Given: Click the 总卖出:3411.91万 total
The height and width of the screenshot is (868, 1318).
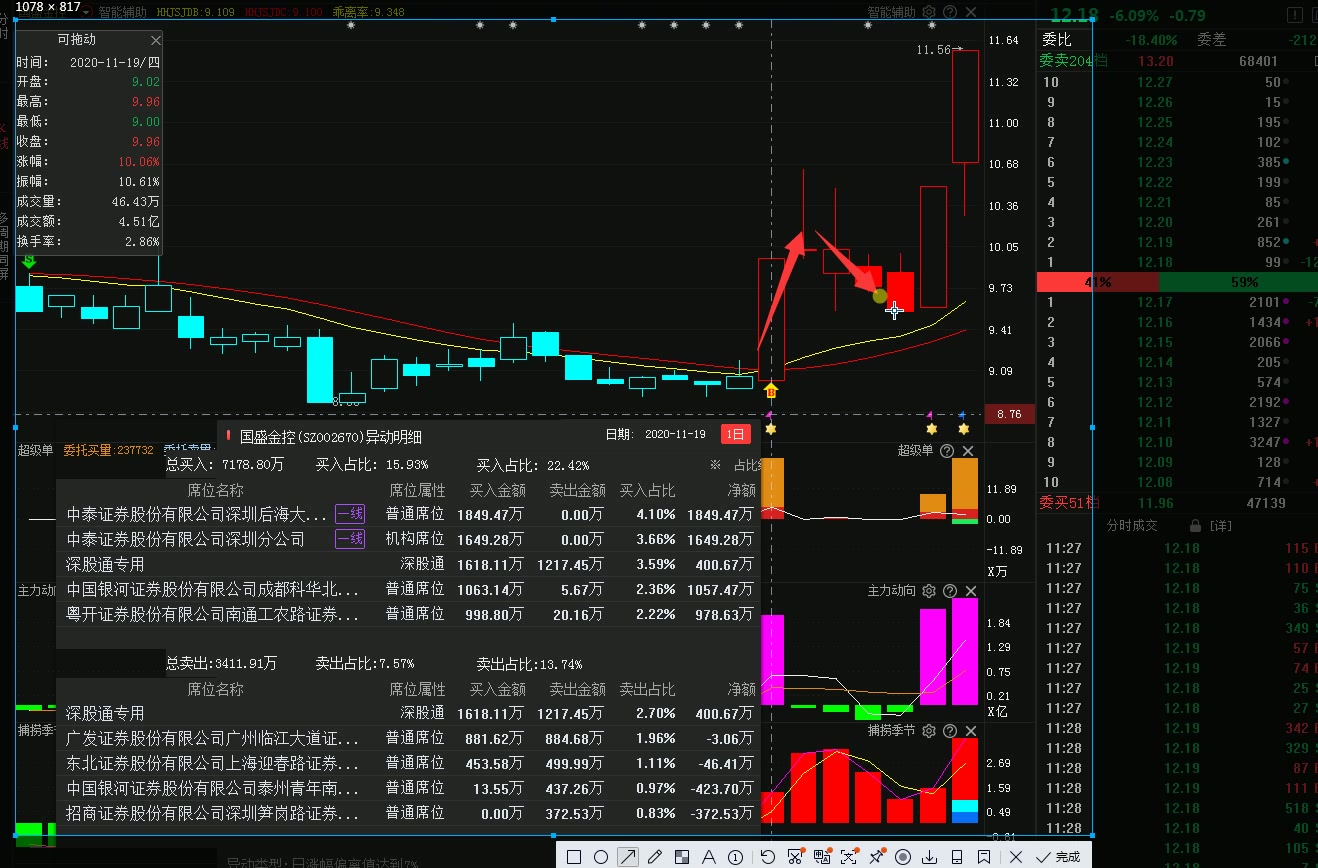Looking at the screenshot, I should pos(221,664).
